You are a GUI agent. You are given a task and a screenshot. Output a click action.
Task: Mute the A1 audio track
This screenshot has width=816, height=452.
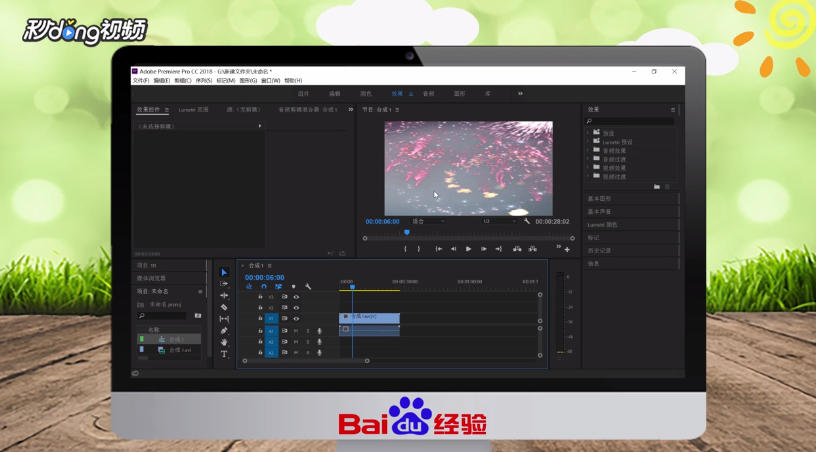(296, 331)
